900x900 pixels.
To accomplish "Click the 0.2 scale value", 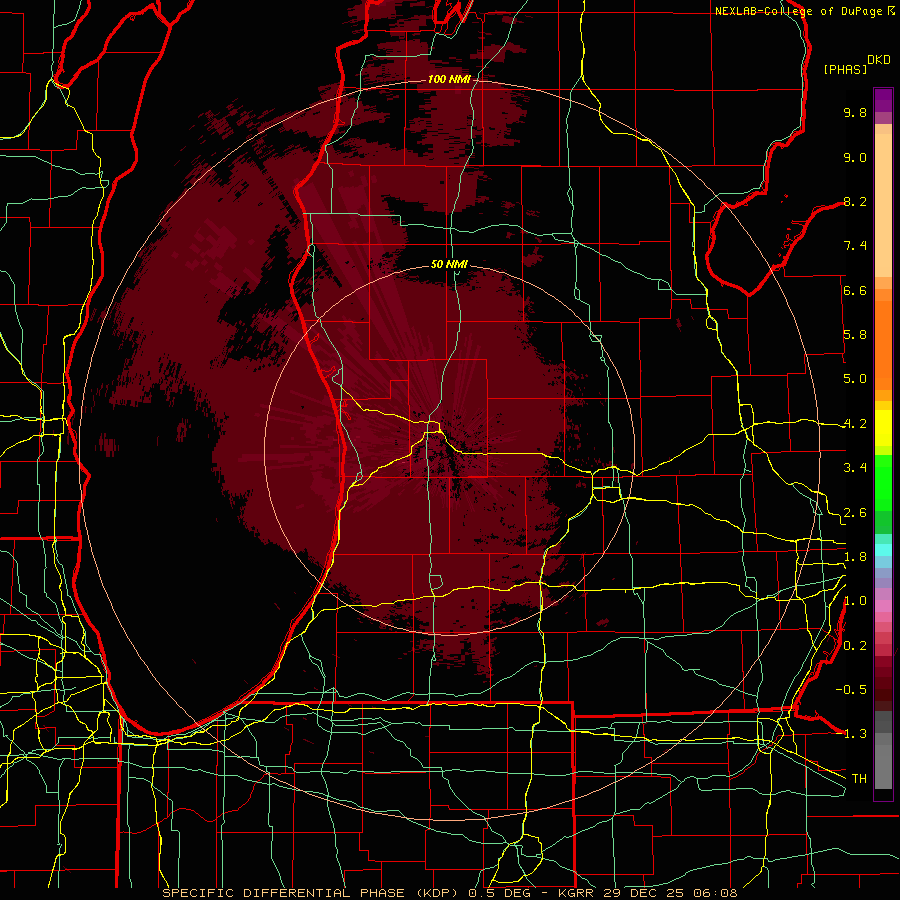I will (x=855, y=646).
